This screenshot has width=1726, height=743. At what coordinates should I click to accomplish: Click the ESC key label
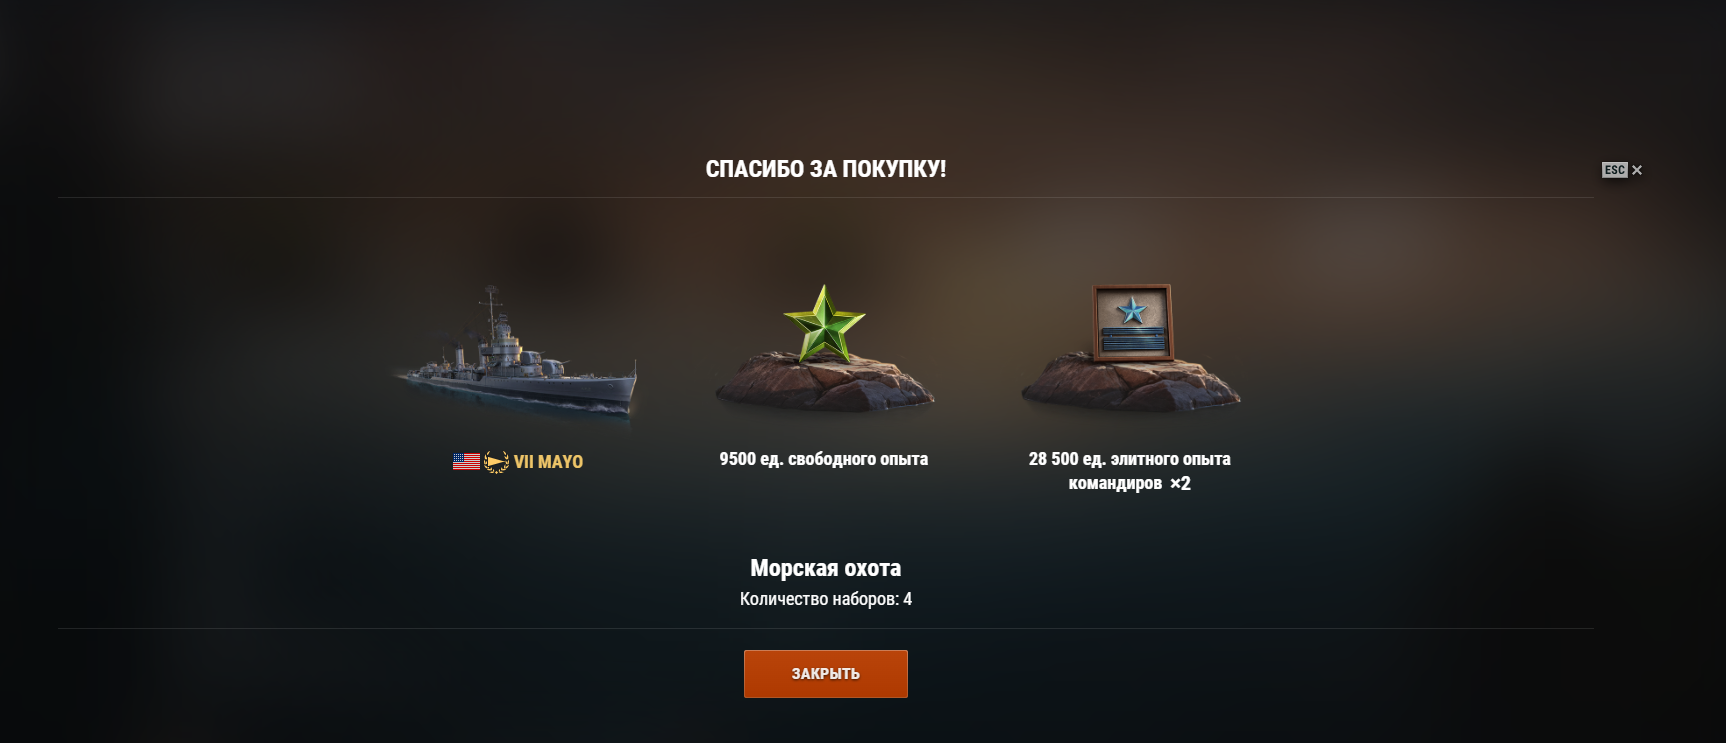pyautogui.click(x=1614, y=170)
